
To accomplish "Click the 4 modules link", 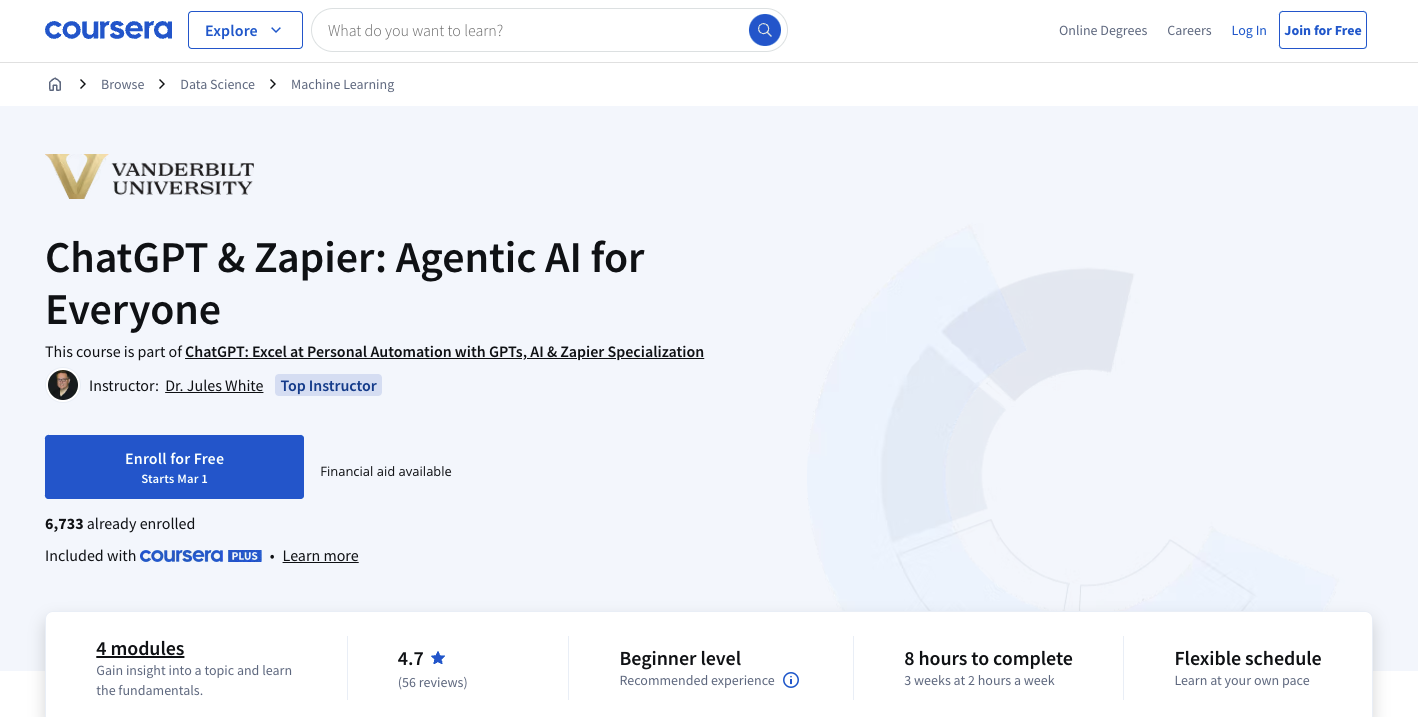I will [139, 648].
